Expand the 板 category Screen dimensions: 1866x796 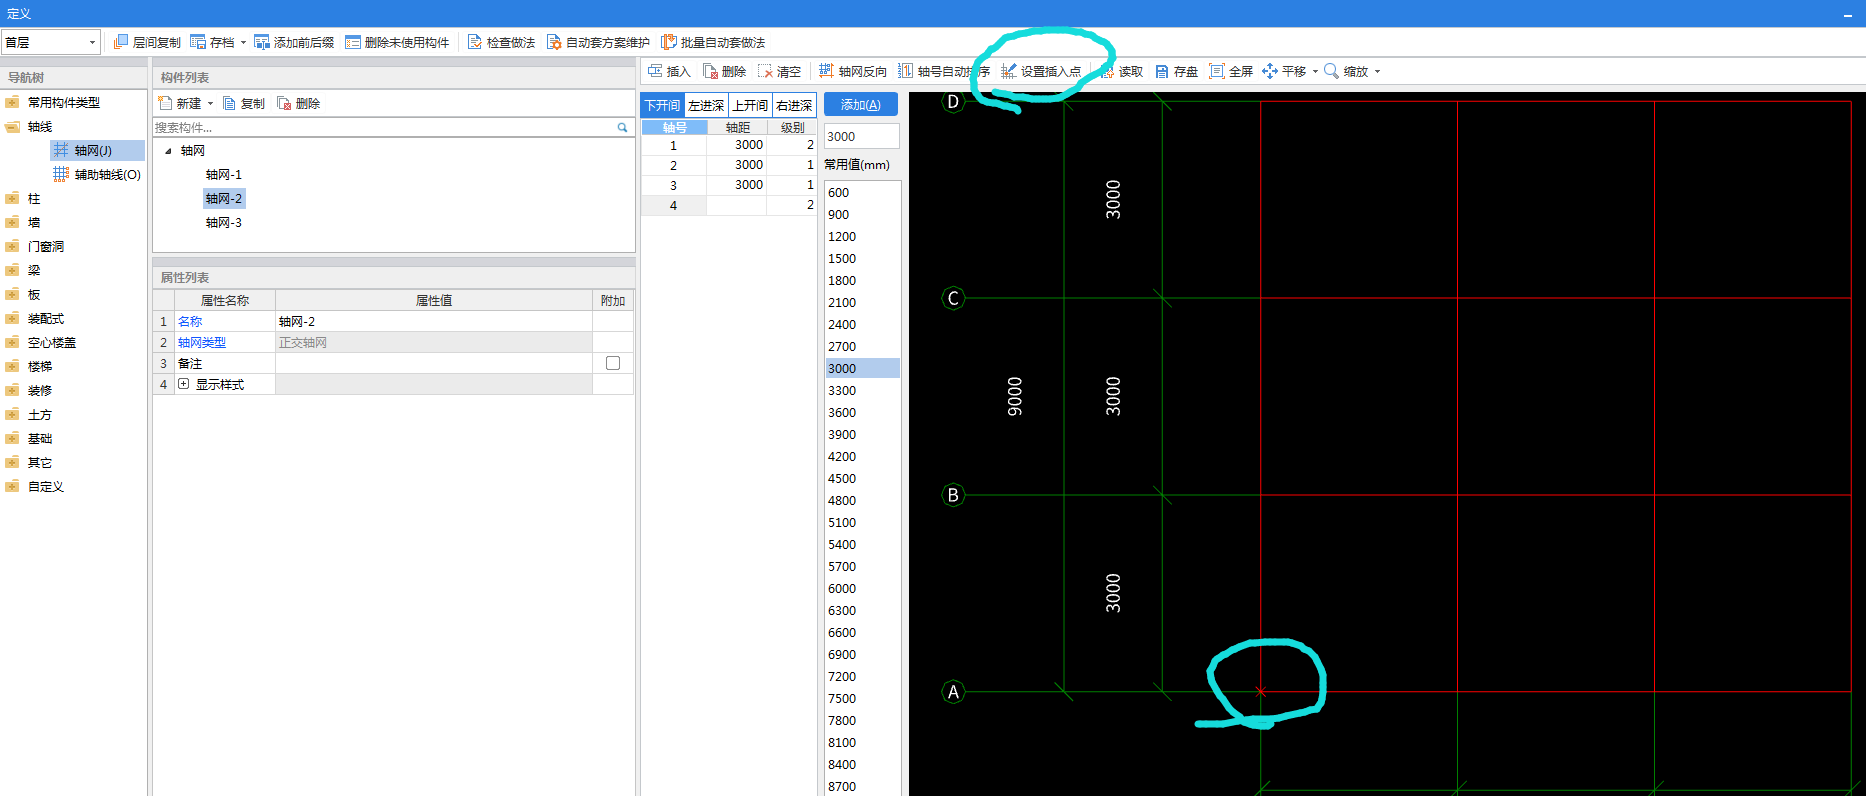(12, 294)
